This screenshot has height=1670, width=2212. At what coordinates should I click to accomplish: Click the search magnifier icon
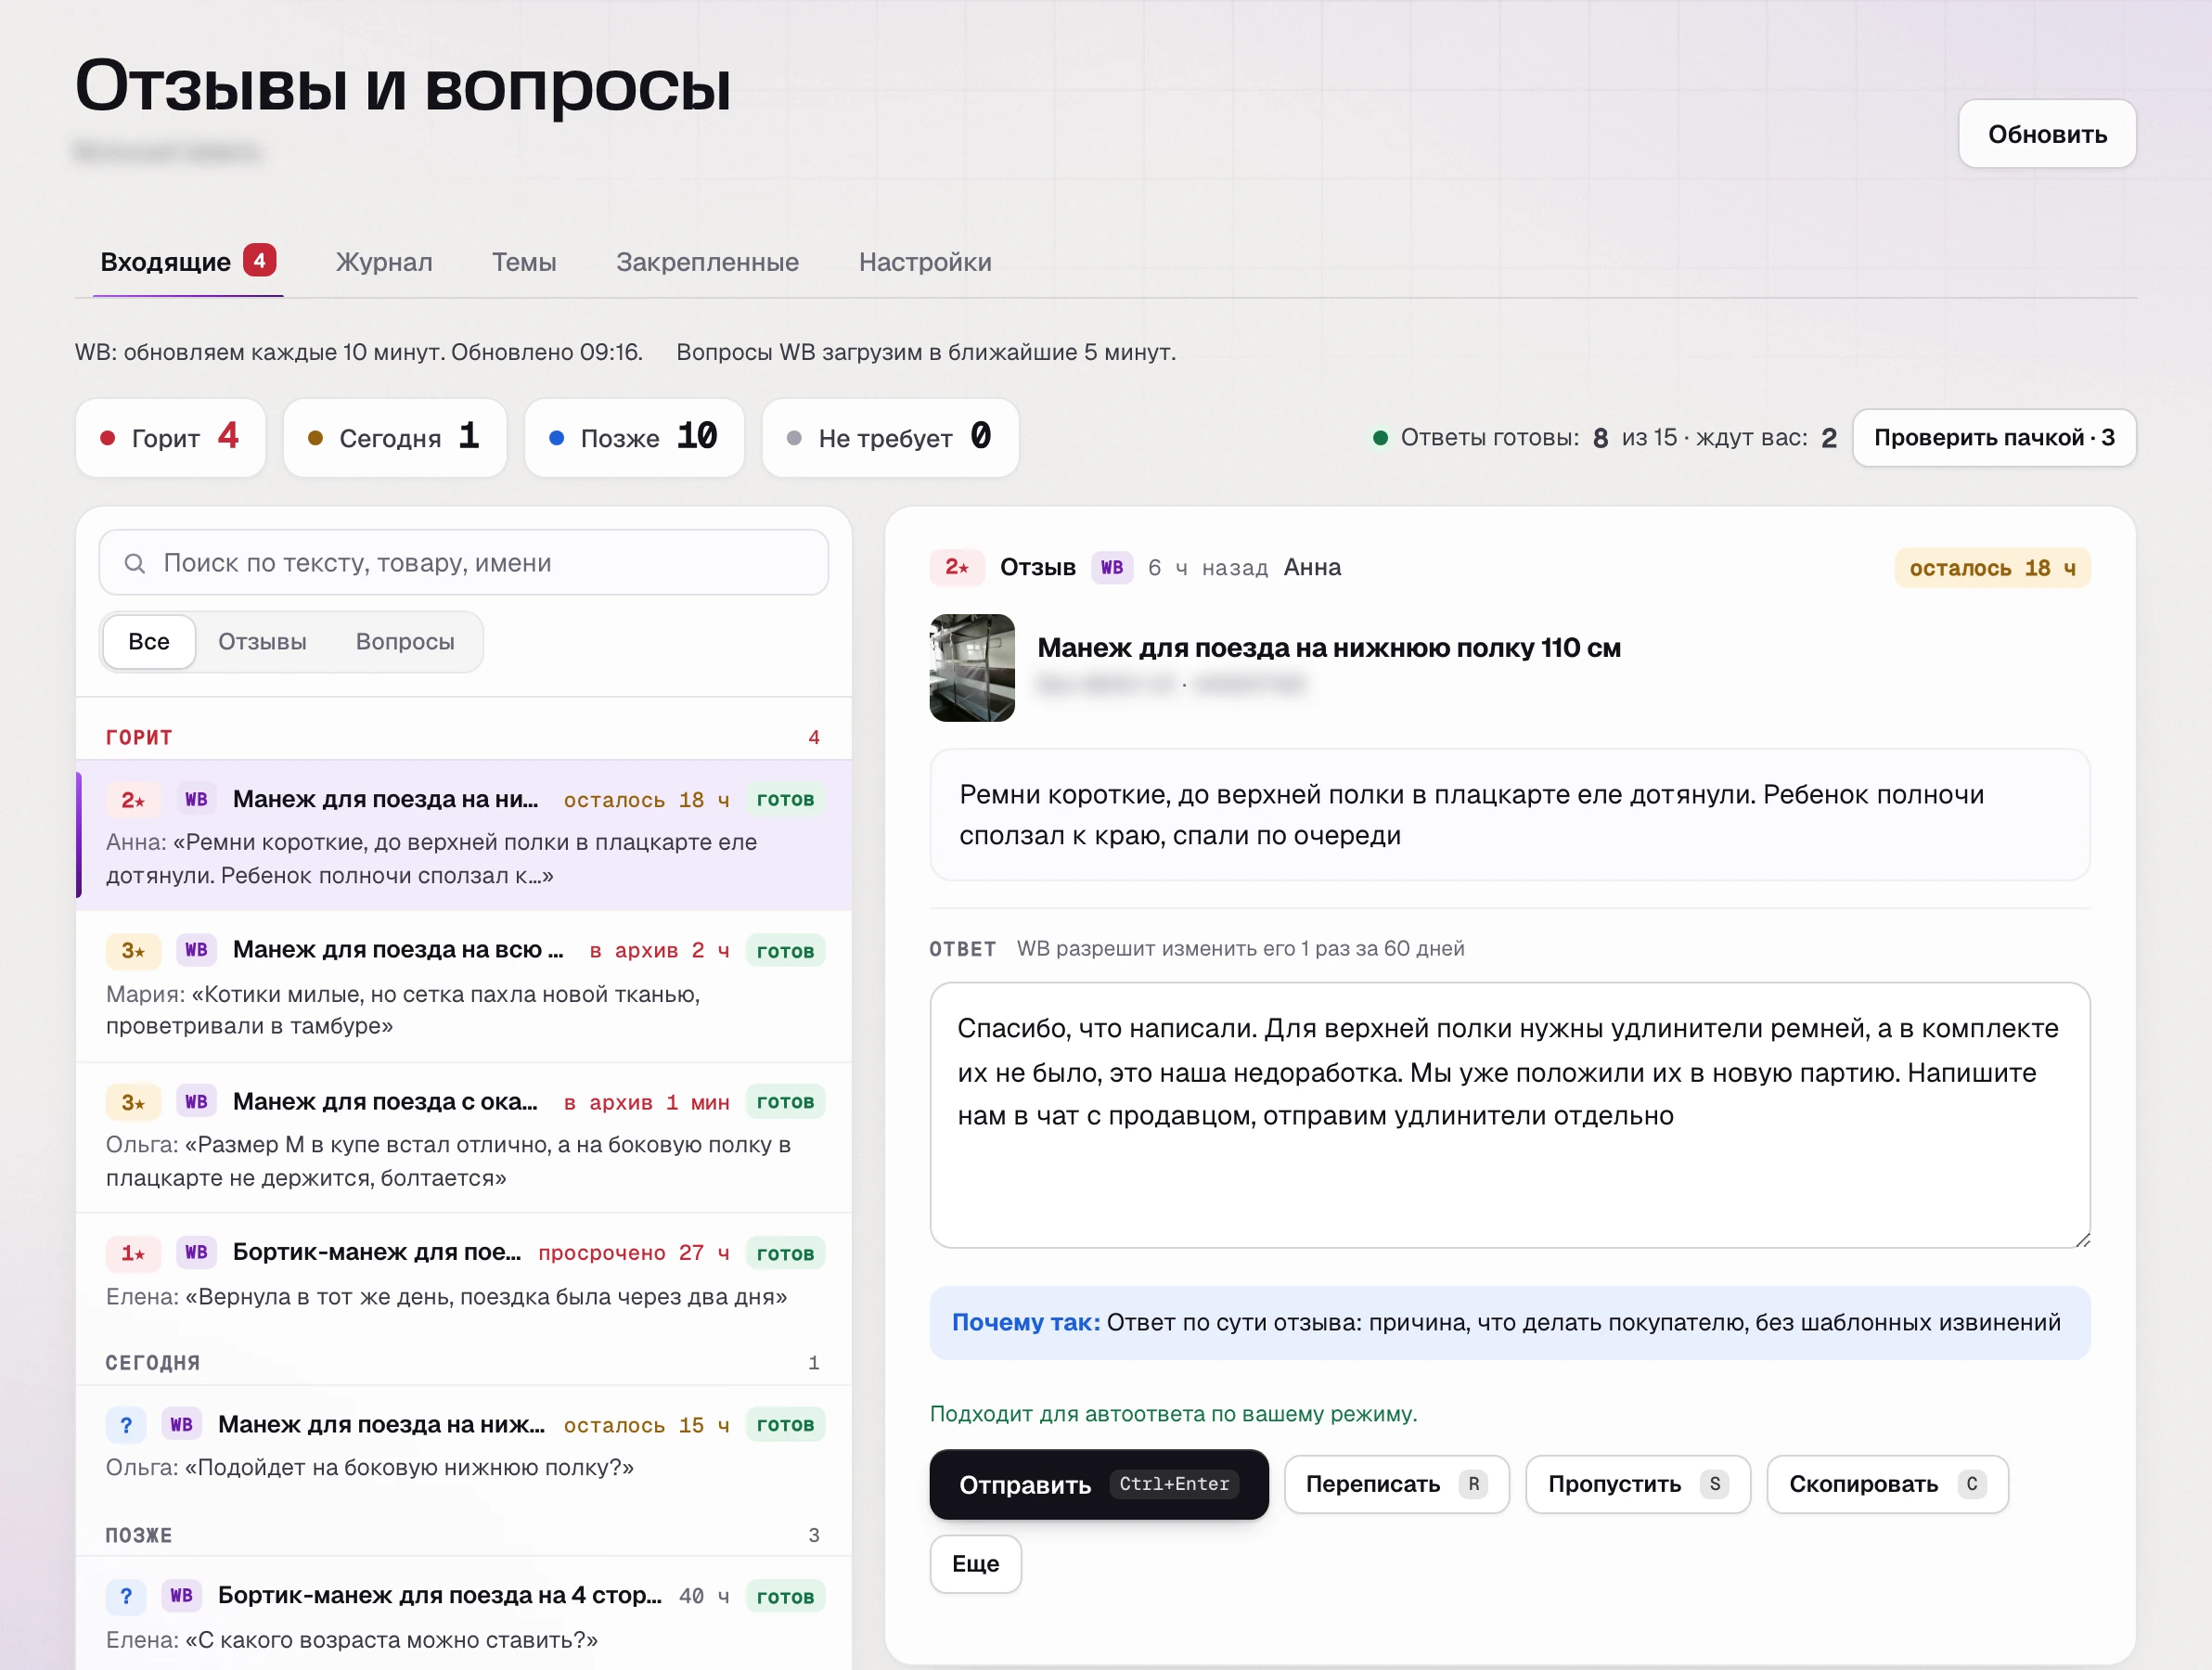[135, 563]
